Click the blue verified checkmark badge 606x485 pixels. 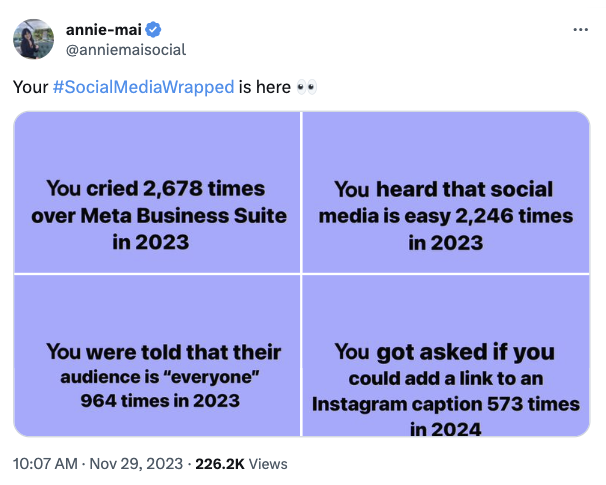pyautogui.click(x=154, y=30)
